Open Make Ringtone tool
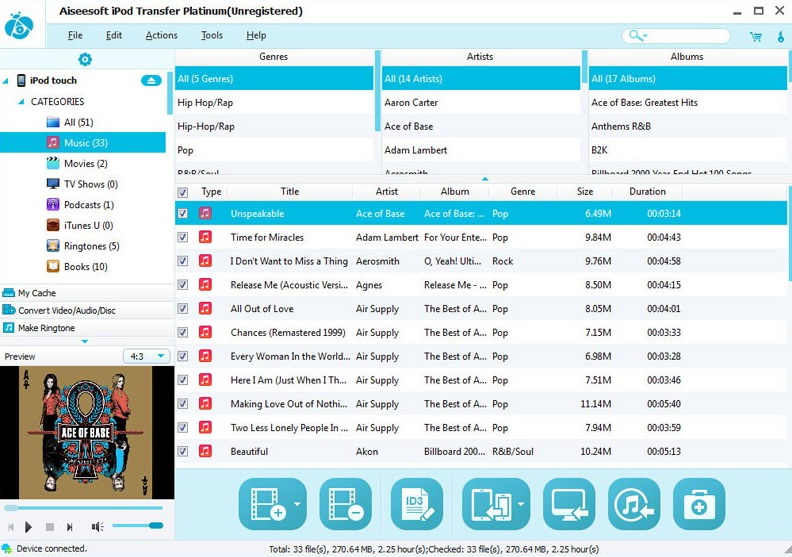Image resolution: width=792 pixels, height=557 pixels. (x=87, y=328)
